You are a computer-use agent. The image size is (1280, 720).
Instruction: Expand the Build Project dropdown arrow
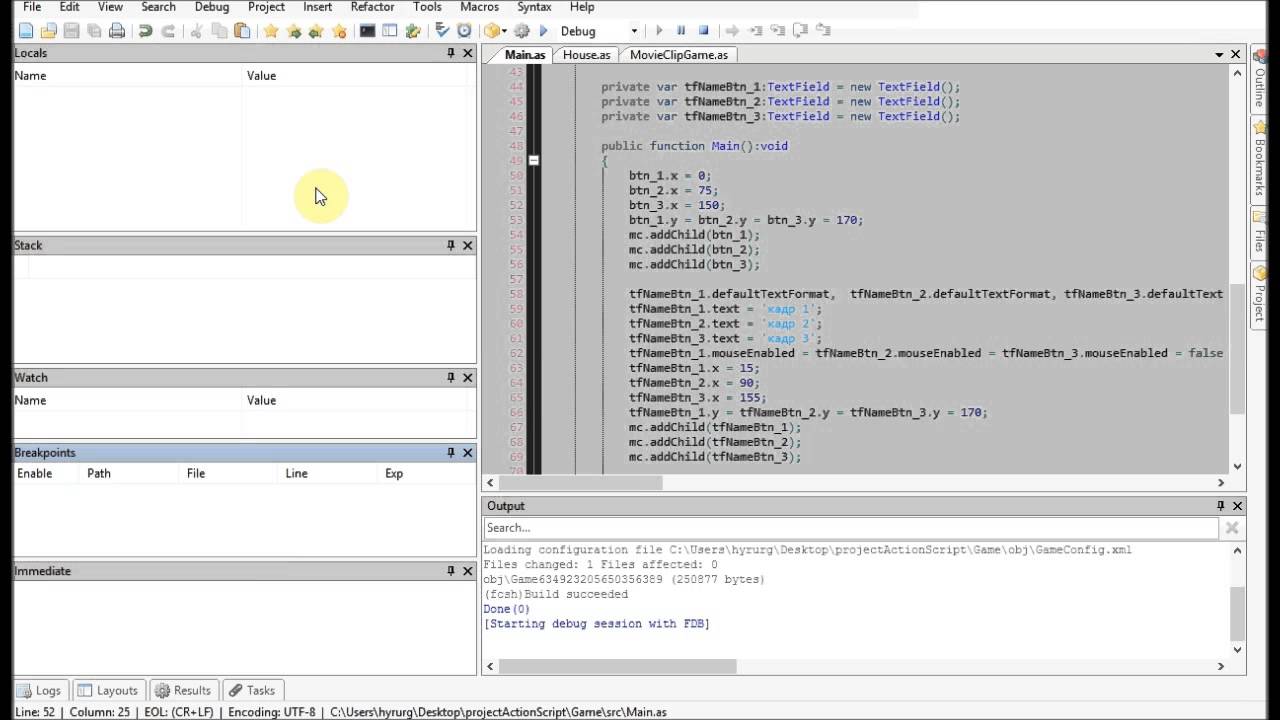[505, 31]
